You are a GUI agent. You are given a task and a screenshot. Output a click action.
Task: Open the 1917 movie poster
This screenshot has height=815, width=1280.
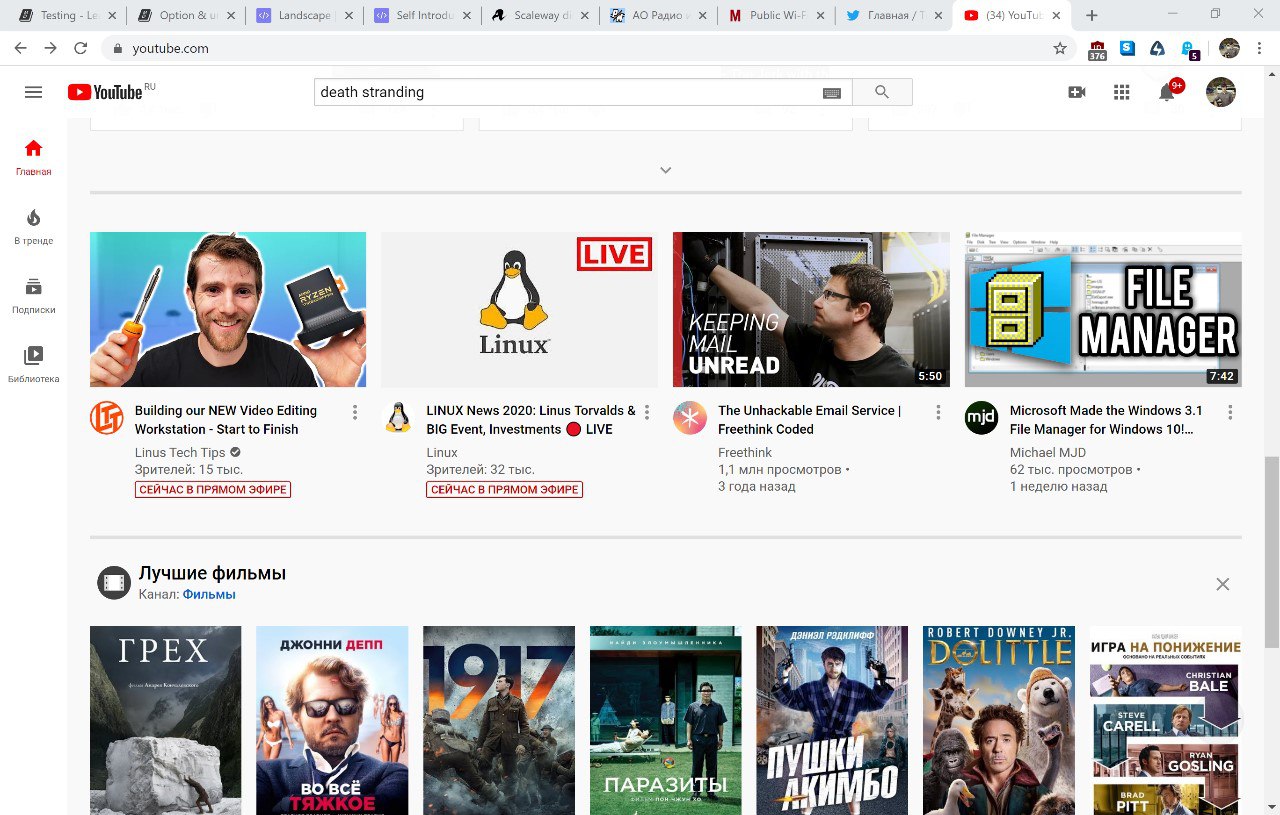coord(499,720)
